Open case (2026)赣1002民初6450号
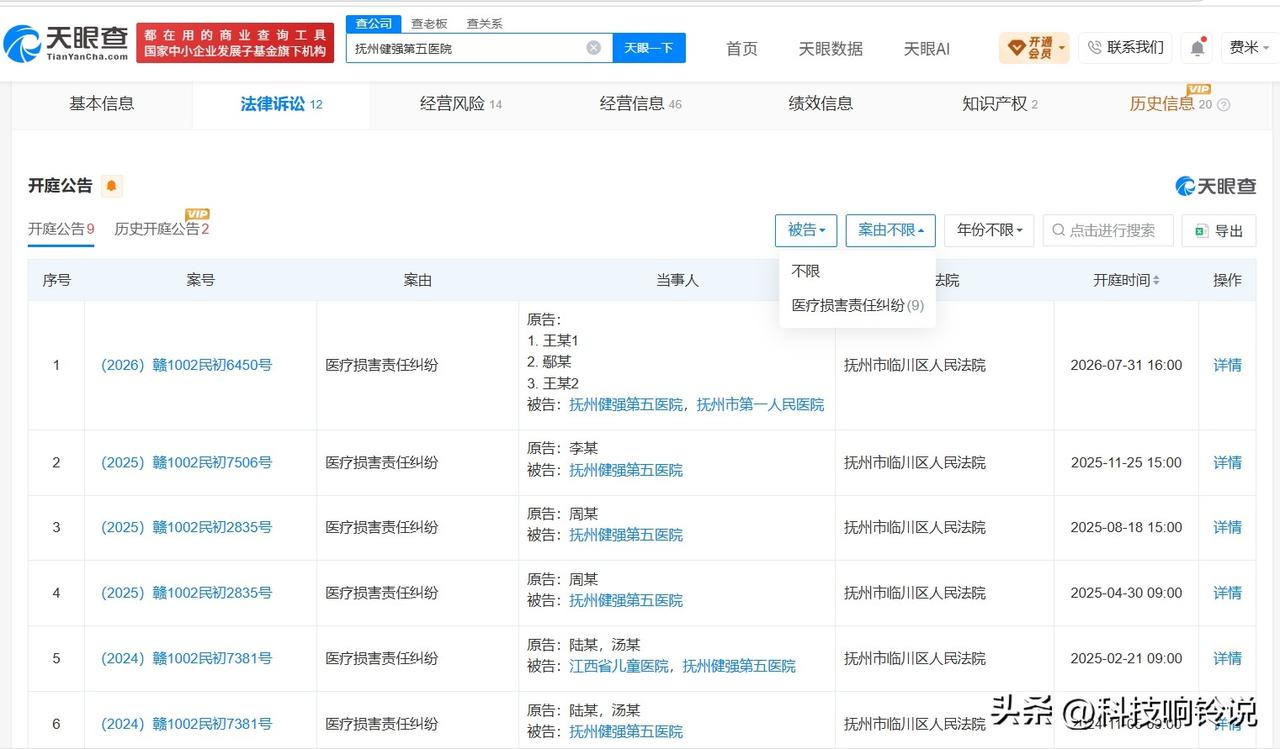Image resolution: width=1280 pixels, height=749 pixels. tap(186, 365)
